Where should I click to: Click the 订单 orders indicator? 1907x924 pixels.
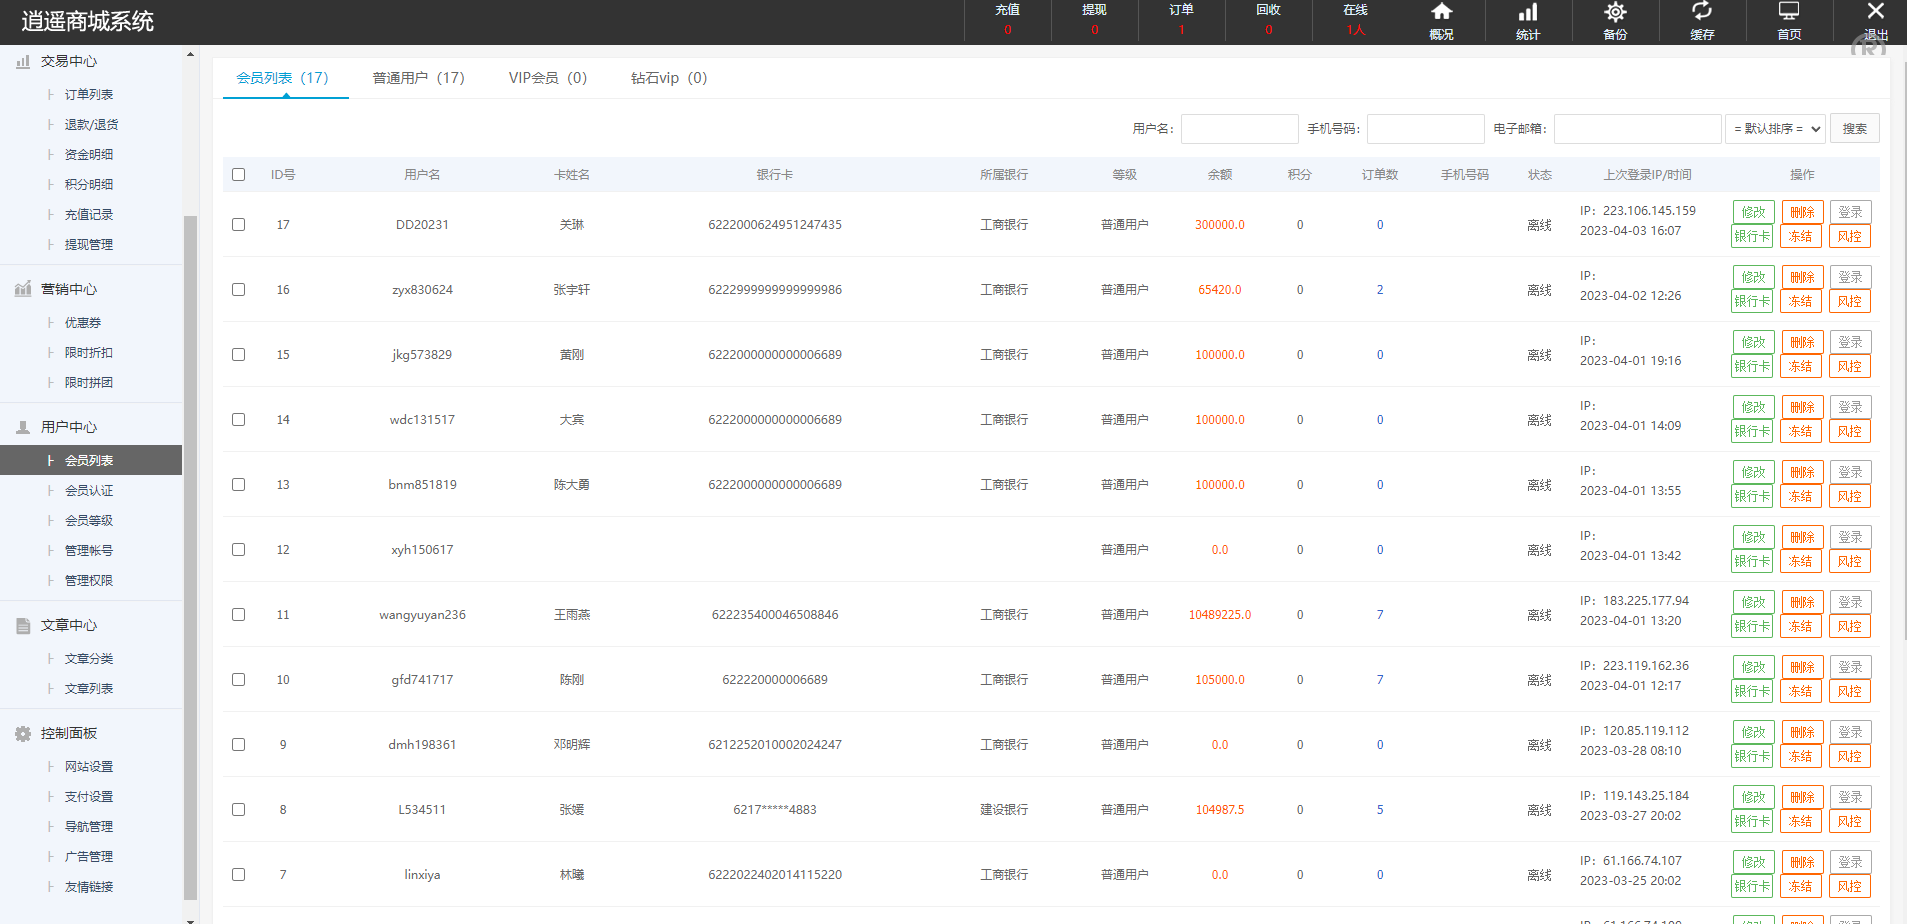click(x=1181, y=20)
